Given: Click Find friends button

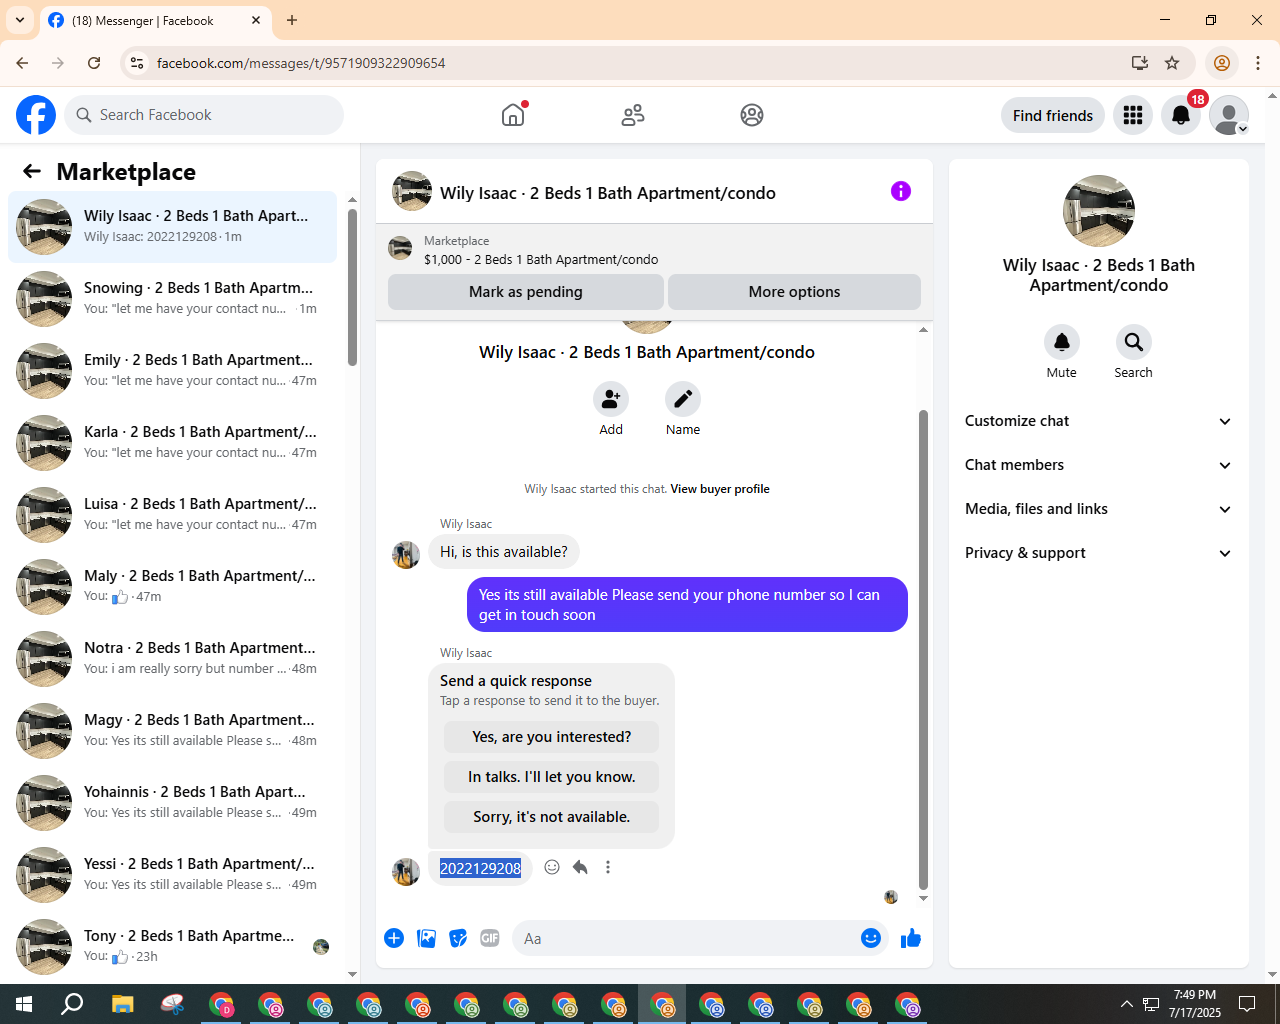Looking at the screenshot, I should 1053,115.
